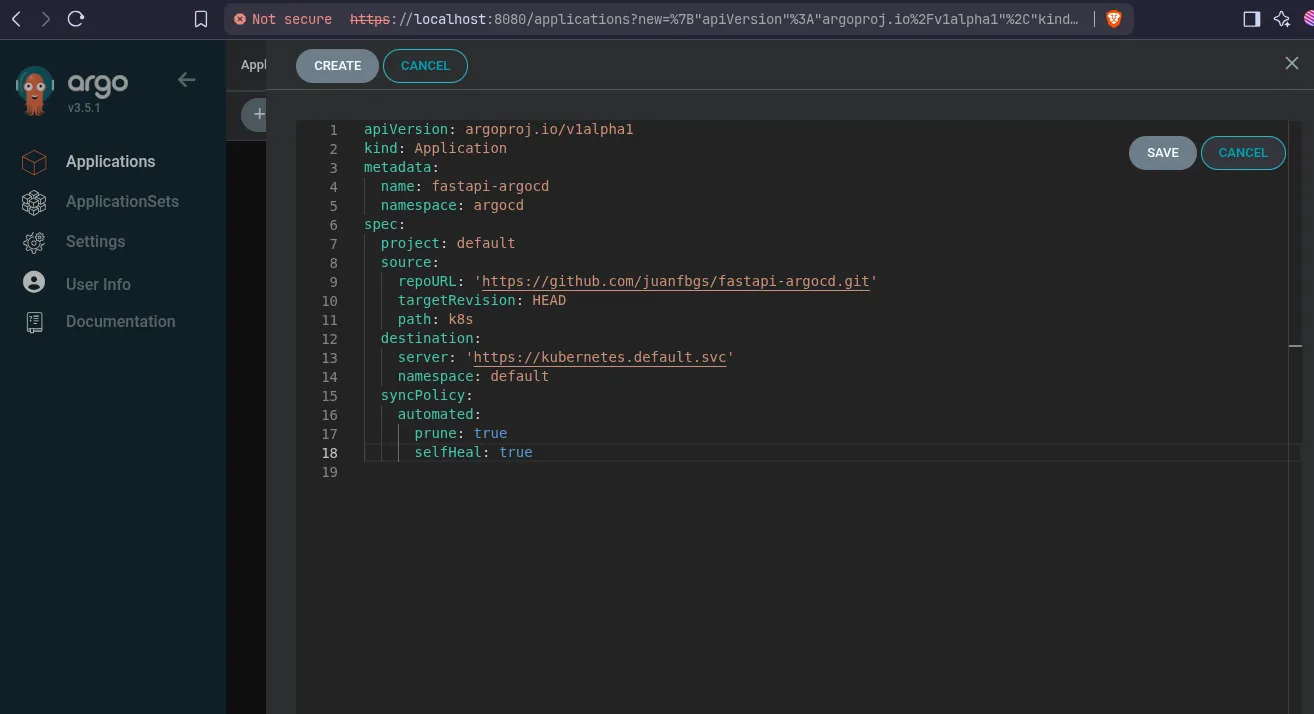Open ApplicationSets in the sidebar

pyautogui.click(x=122, y=202)
